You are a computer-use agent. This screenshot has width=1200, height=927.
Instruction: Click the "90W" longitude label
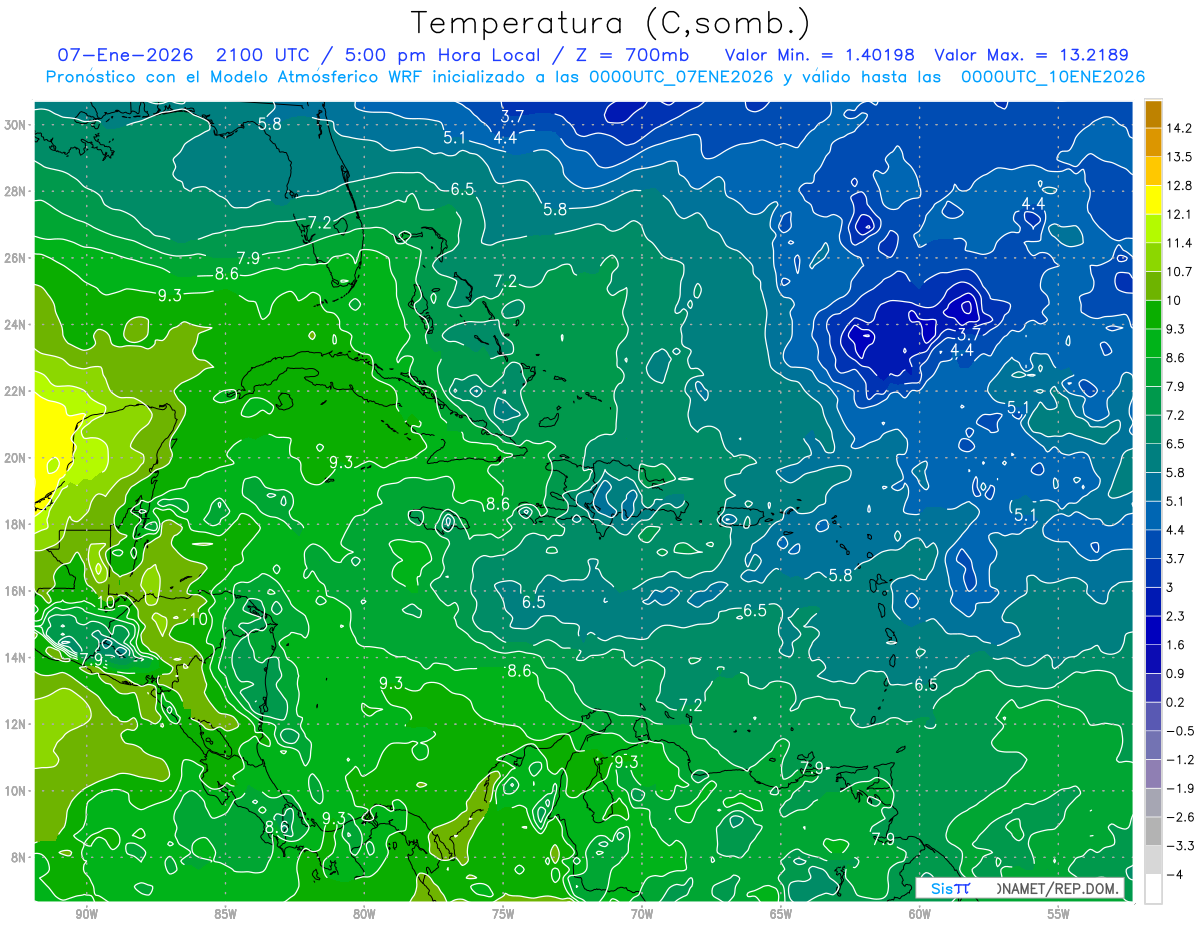(86, 915)
